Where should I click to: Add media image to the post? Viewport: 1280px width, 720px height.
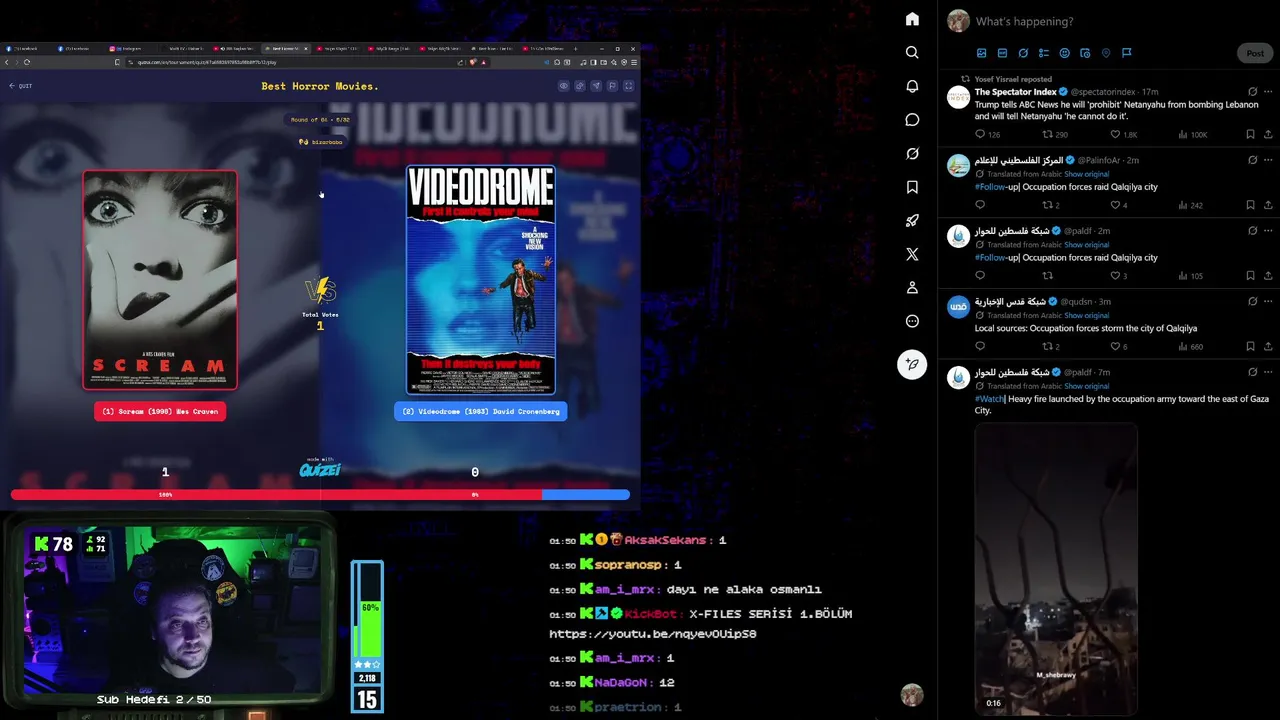(982, 53)
